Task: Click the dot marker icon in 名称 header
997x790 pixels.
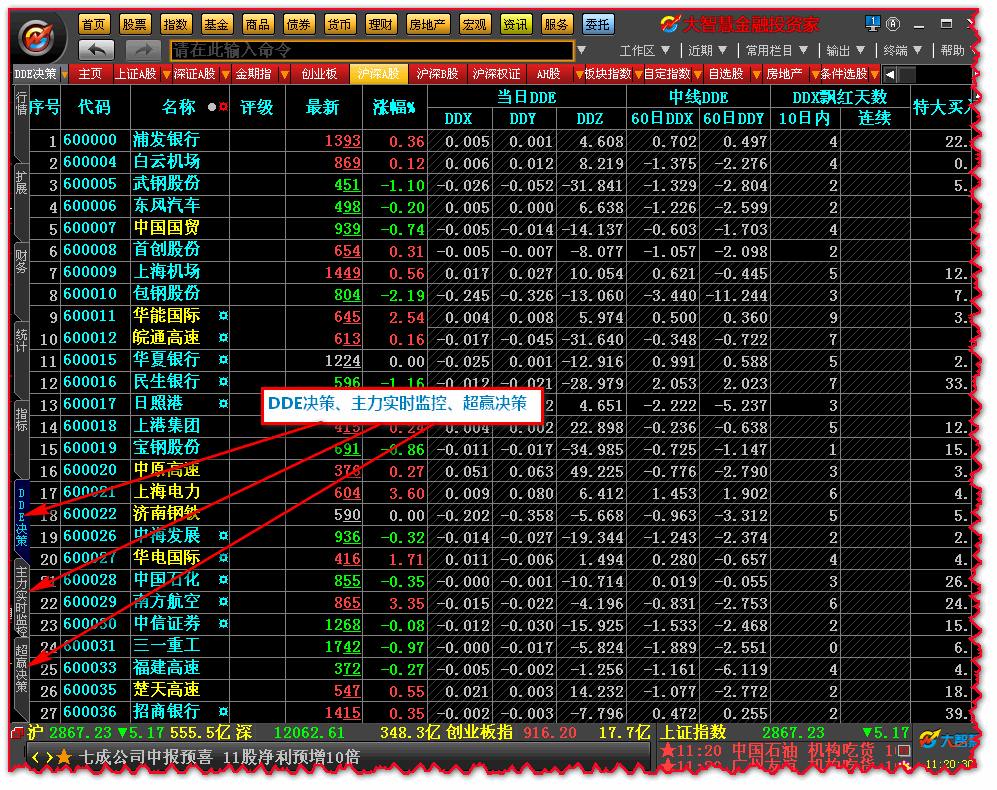Action: click(212, 107)
